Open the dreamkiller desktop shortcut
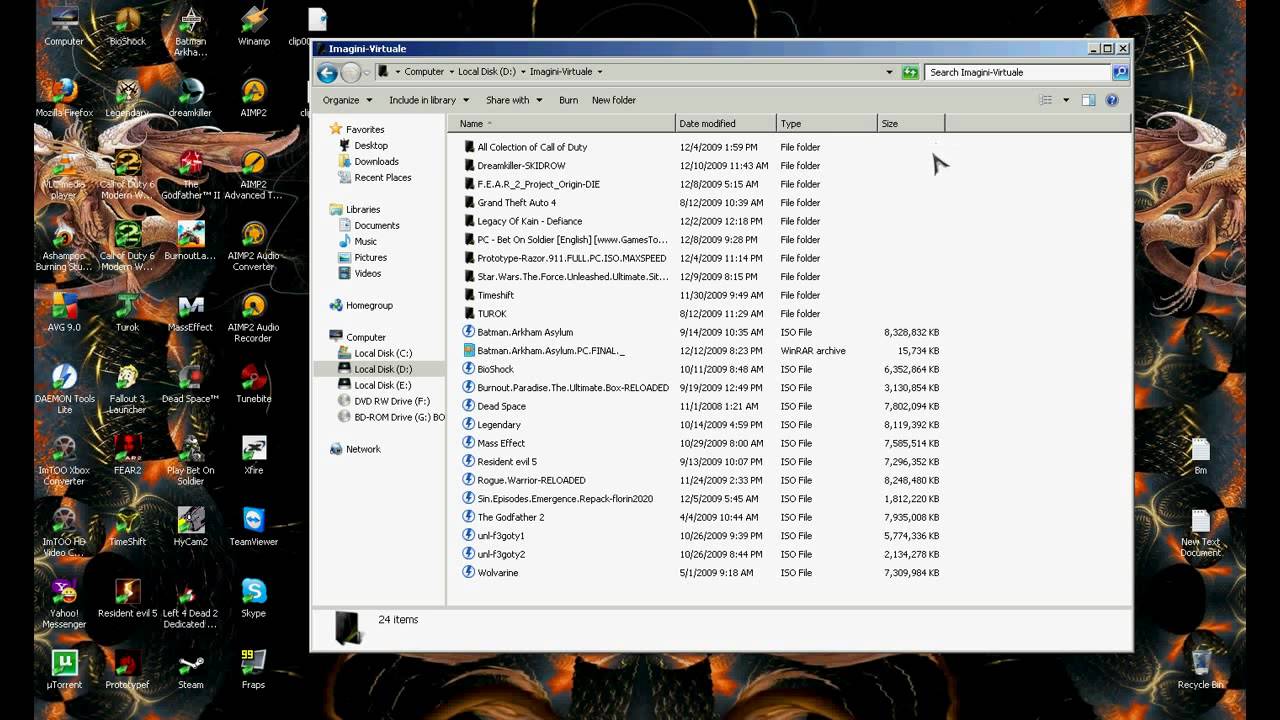The image size is (1280, 720). 190,98
